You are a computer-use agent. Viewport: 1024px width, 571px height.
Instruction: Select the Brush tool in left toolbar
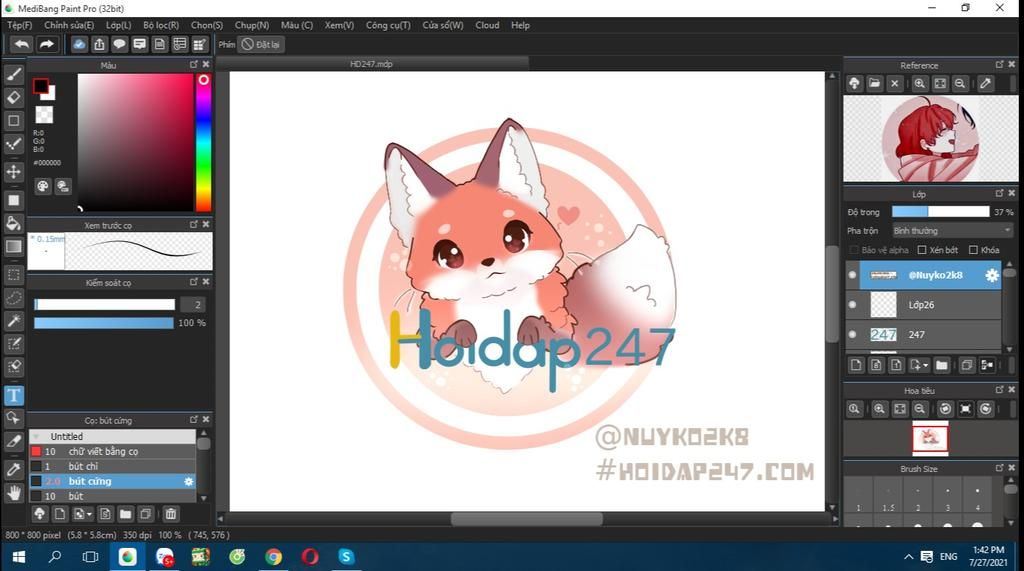(x=14, y=74)
